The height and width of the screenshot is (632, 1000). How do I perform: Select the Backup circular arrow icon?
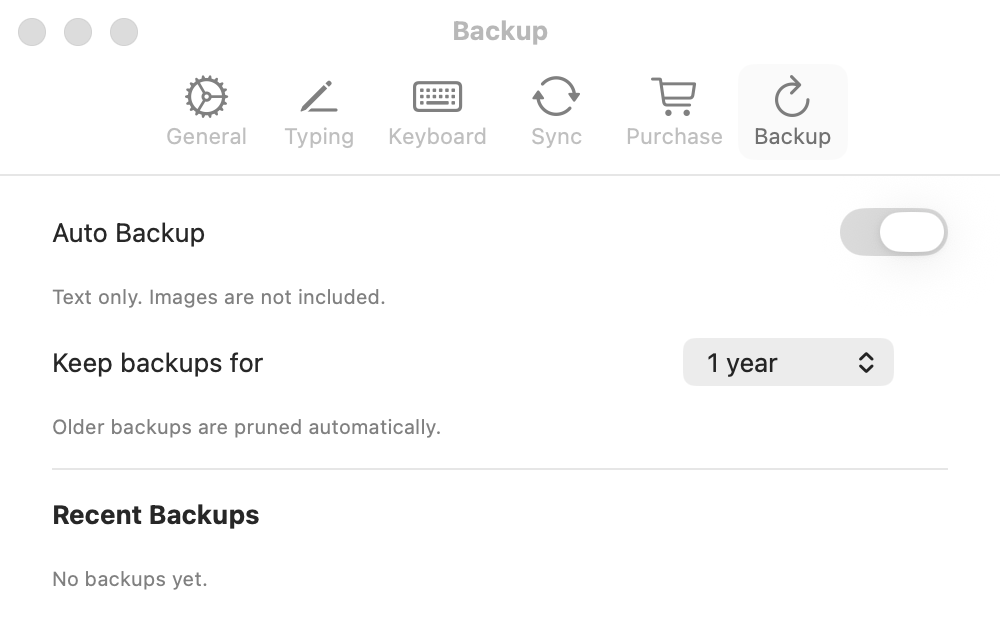tap(792, 96)
